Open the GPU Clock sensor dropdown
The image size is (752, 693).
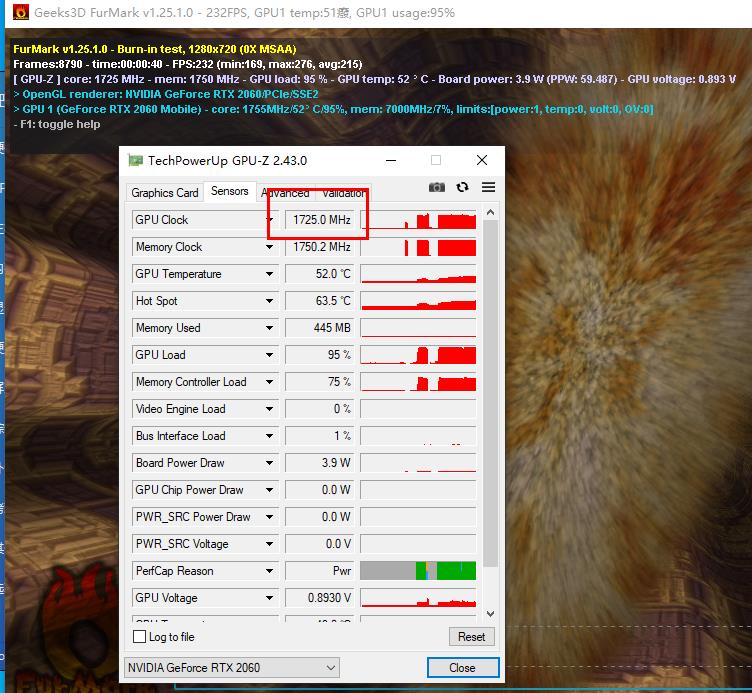click(270, 220)
